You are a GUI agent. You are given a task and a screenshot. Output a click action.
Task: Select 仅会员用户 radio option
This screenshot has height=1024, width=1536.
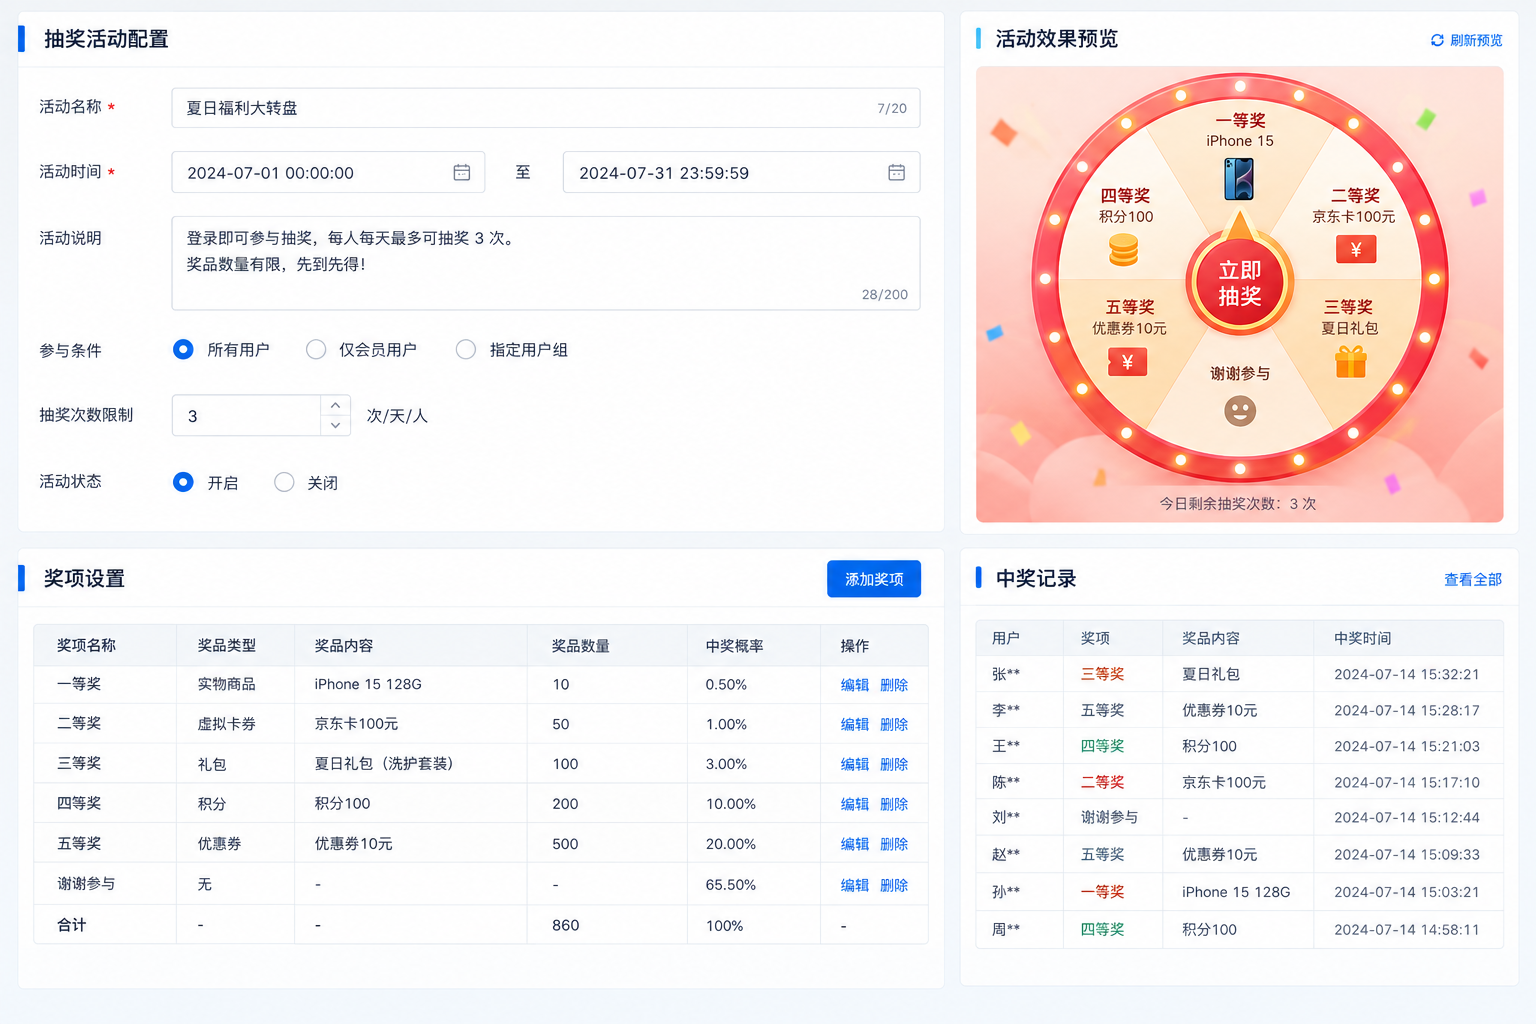[x=316, y=349]
